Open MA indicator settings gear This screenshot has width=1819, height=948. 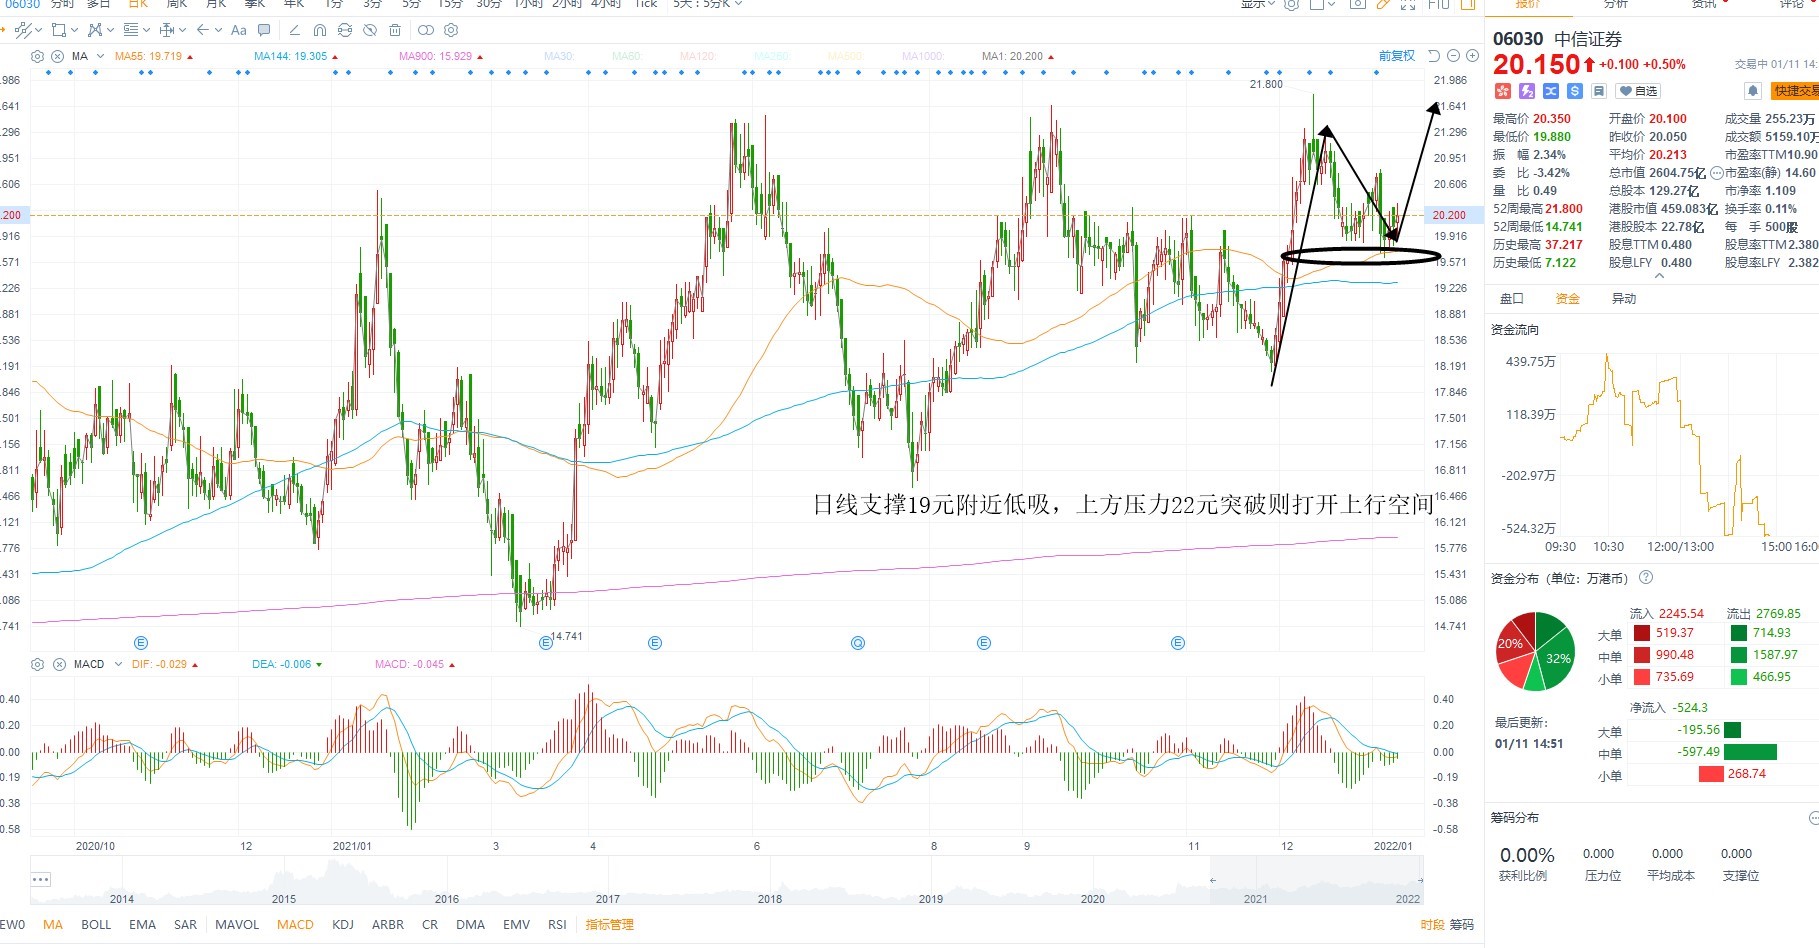37,56
